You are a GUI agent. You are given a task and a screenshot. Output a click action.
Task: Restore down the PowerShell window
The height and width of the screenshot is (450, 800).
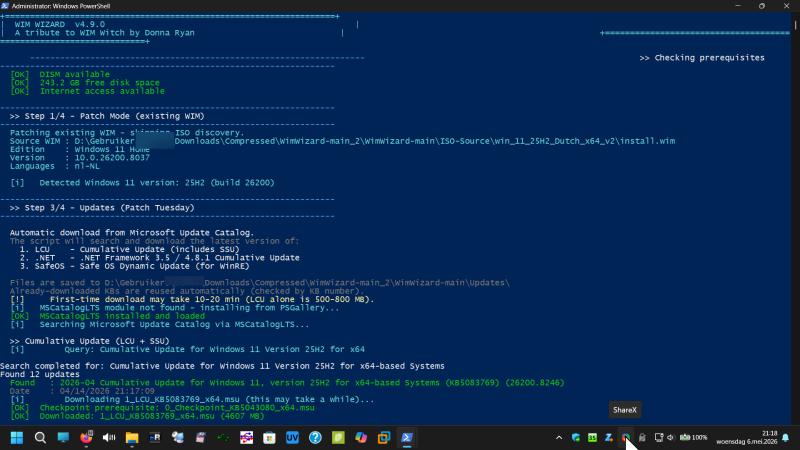coord(762,6)
